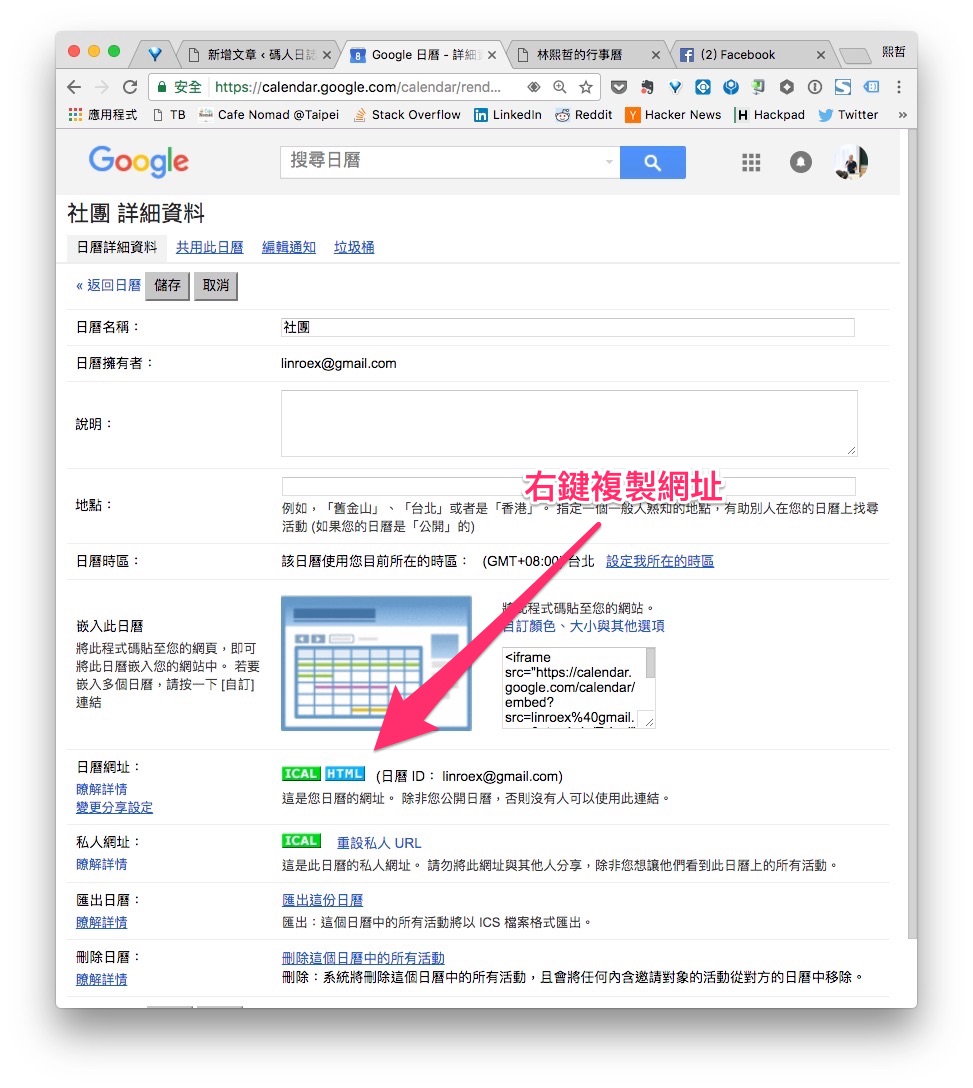Click the Google logo
The width and height of the screenshot is (973, 1088).
coord(138,162)
